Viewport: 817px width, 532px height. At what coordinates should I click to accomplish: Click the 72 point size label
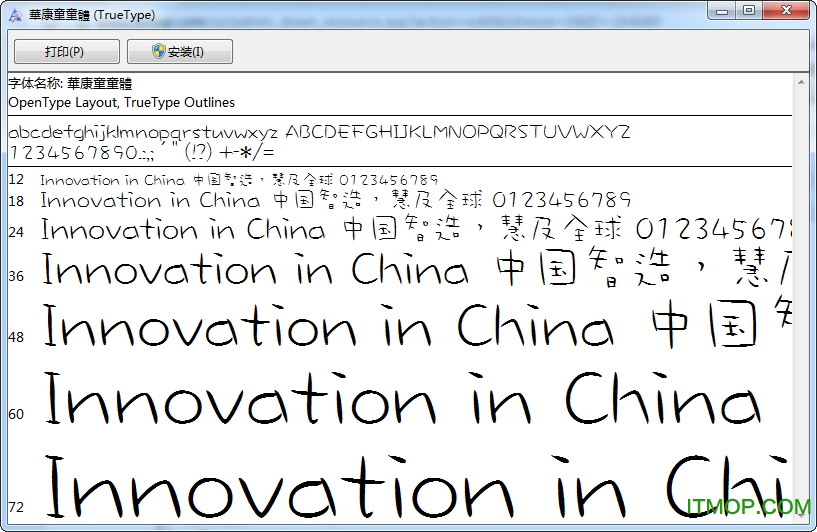tap(16, 507)
